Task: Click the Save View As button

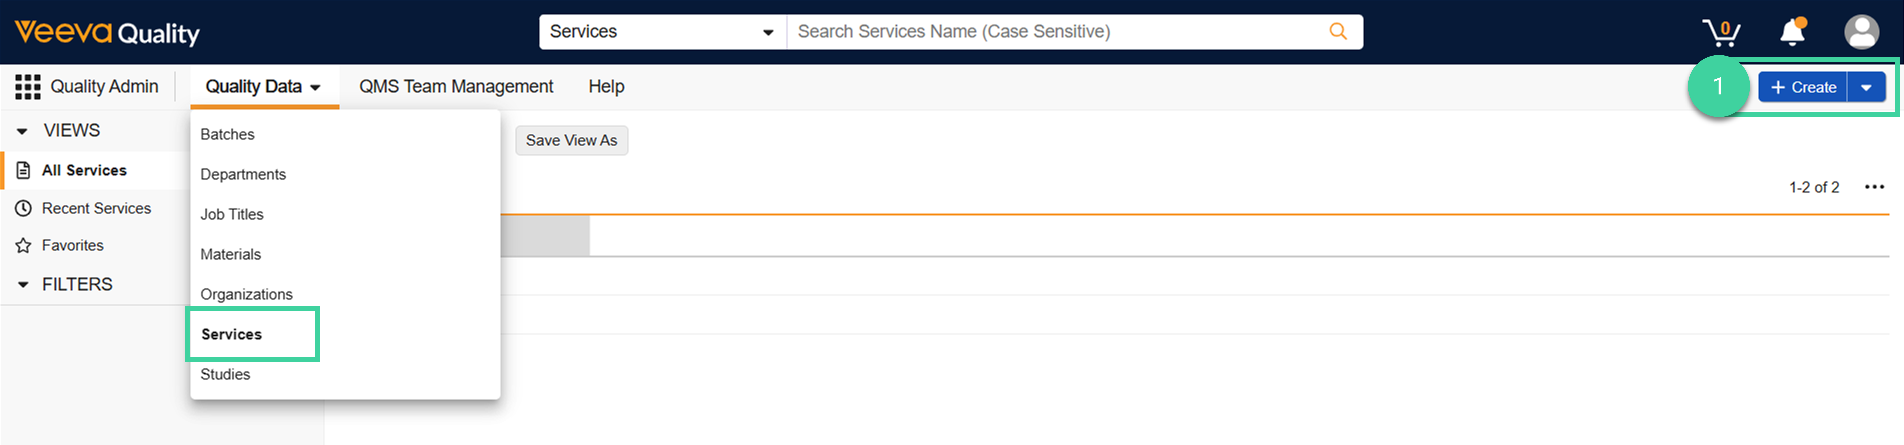Action: coord(571,140)
